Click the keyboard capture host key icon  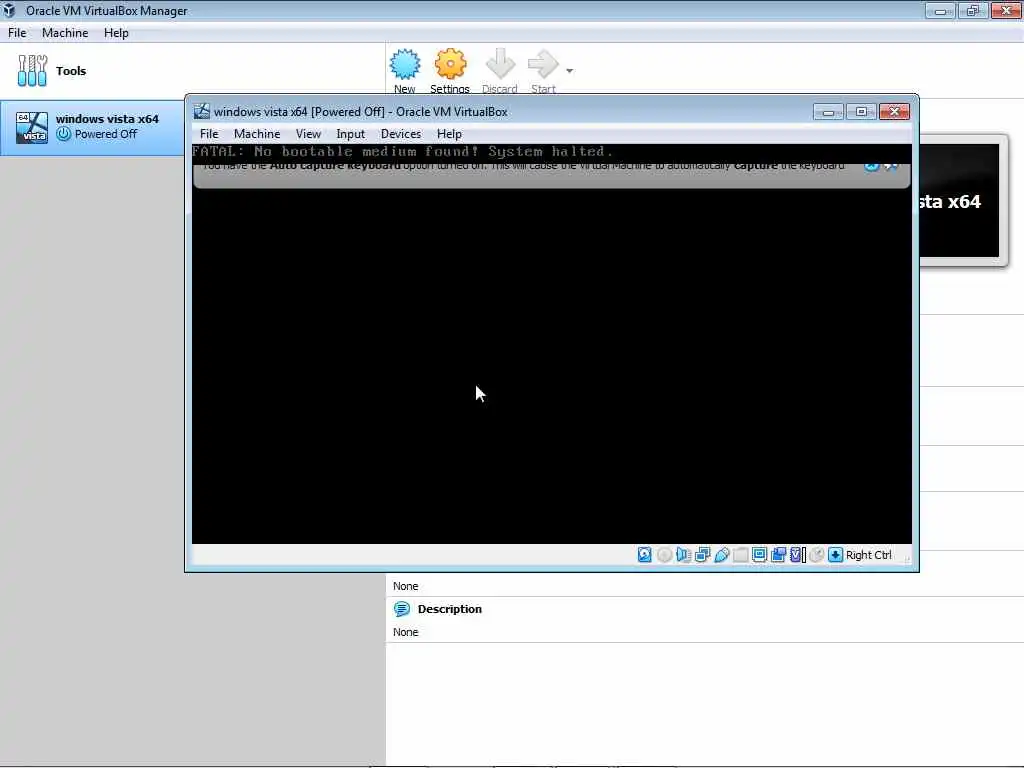pos(835,555)
